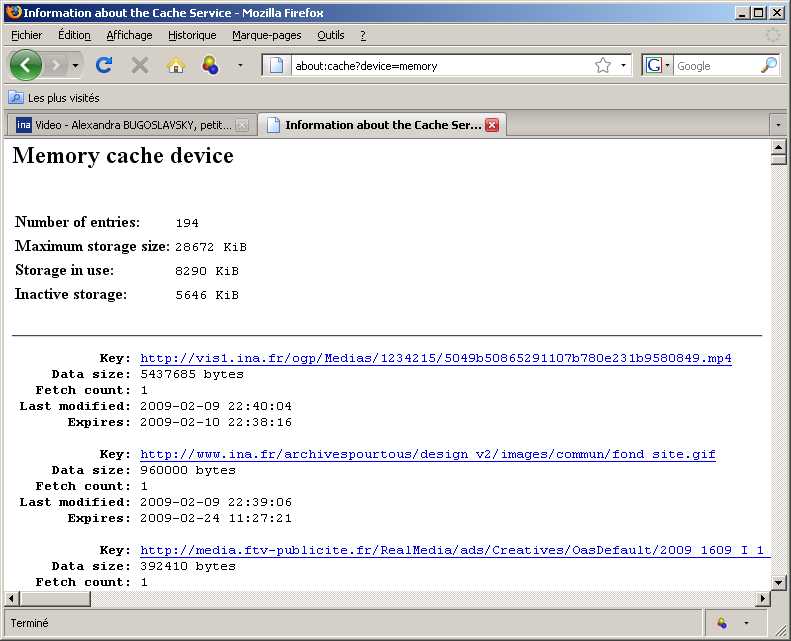Click the page identity icon in address bar
The width and height of the screenshot is (791, 641).
coord(276,66)
